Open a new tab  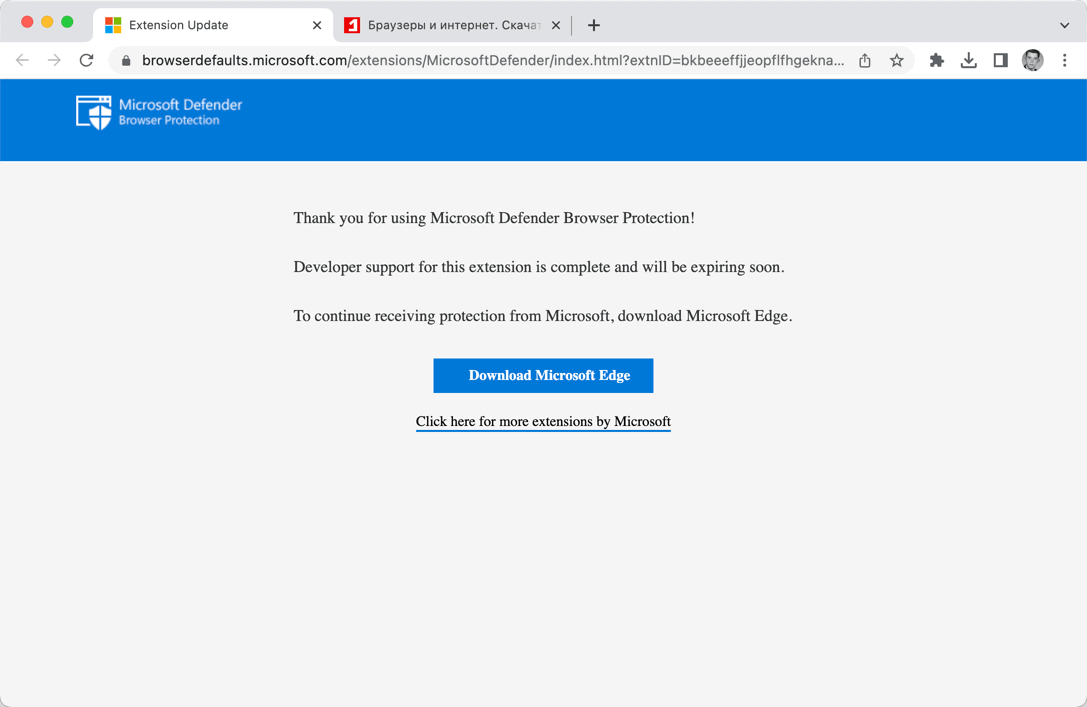[594, 25]
